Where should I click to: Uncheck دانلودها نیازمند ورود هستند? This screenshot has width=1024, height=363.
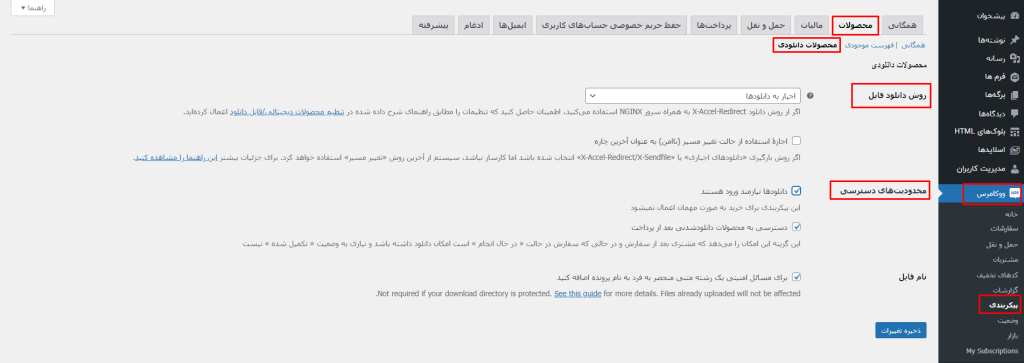[x=796, y=191]
